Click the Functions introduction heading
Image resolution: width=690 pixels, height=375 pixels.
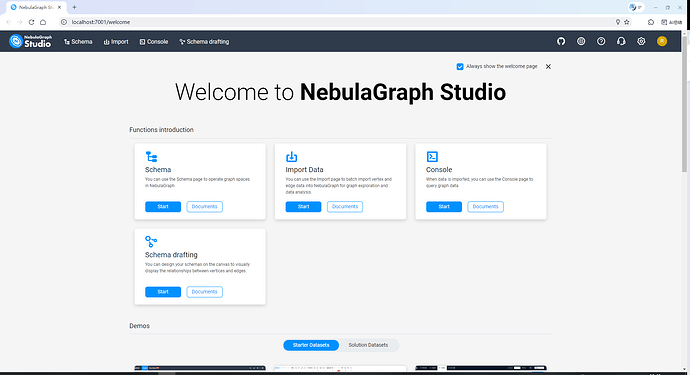coord(161,130)
